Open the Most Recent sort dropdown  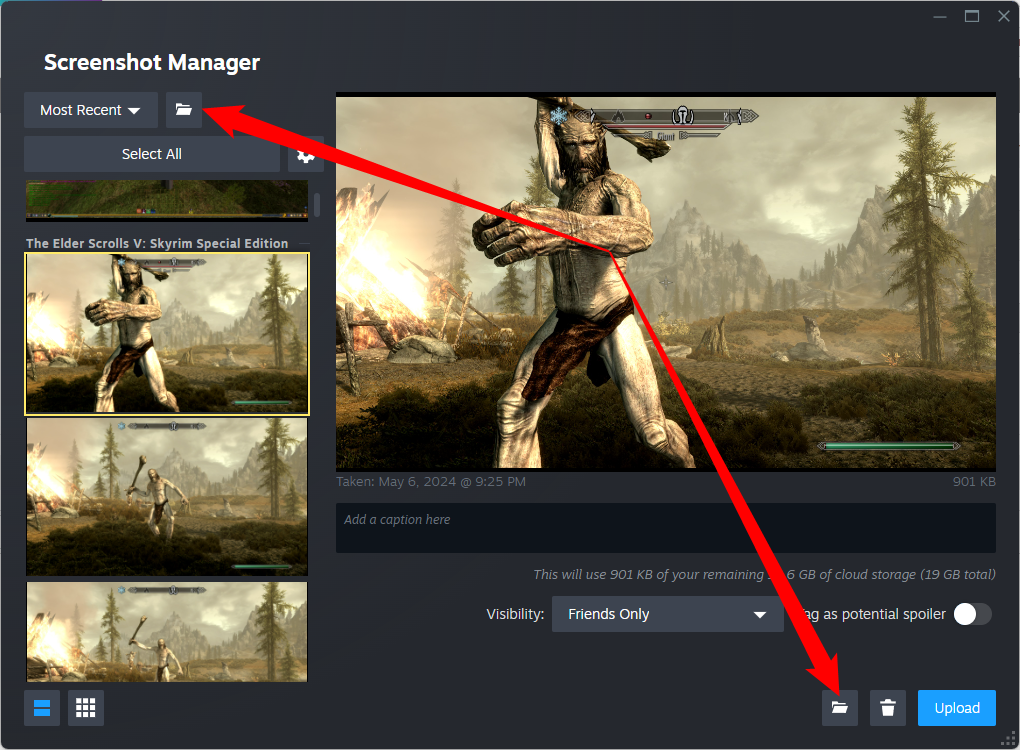click(x=90, y=110)
